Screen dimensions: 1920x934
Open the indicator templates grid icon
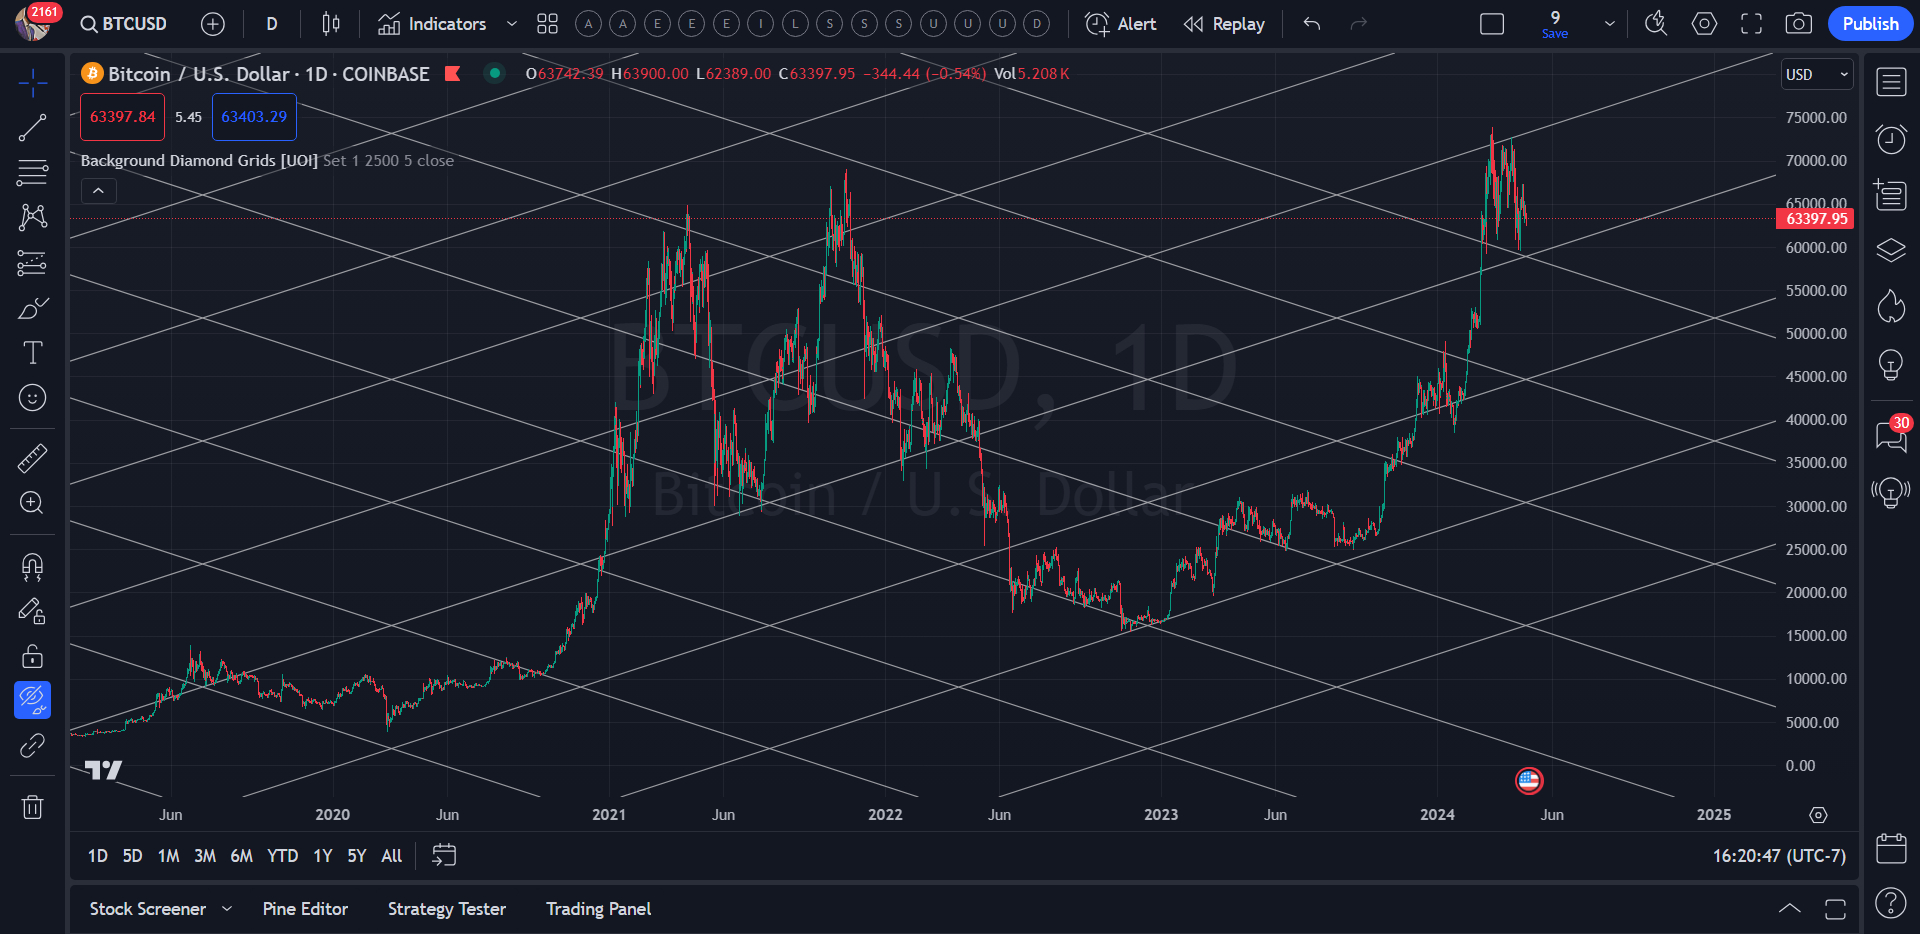pos(547,24)
